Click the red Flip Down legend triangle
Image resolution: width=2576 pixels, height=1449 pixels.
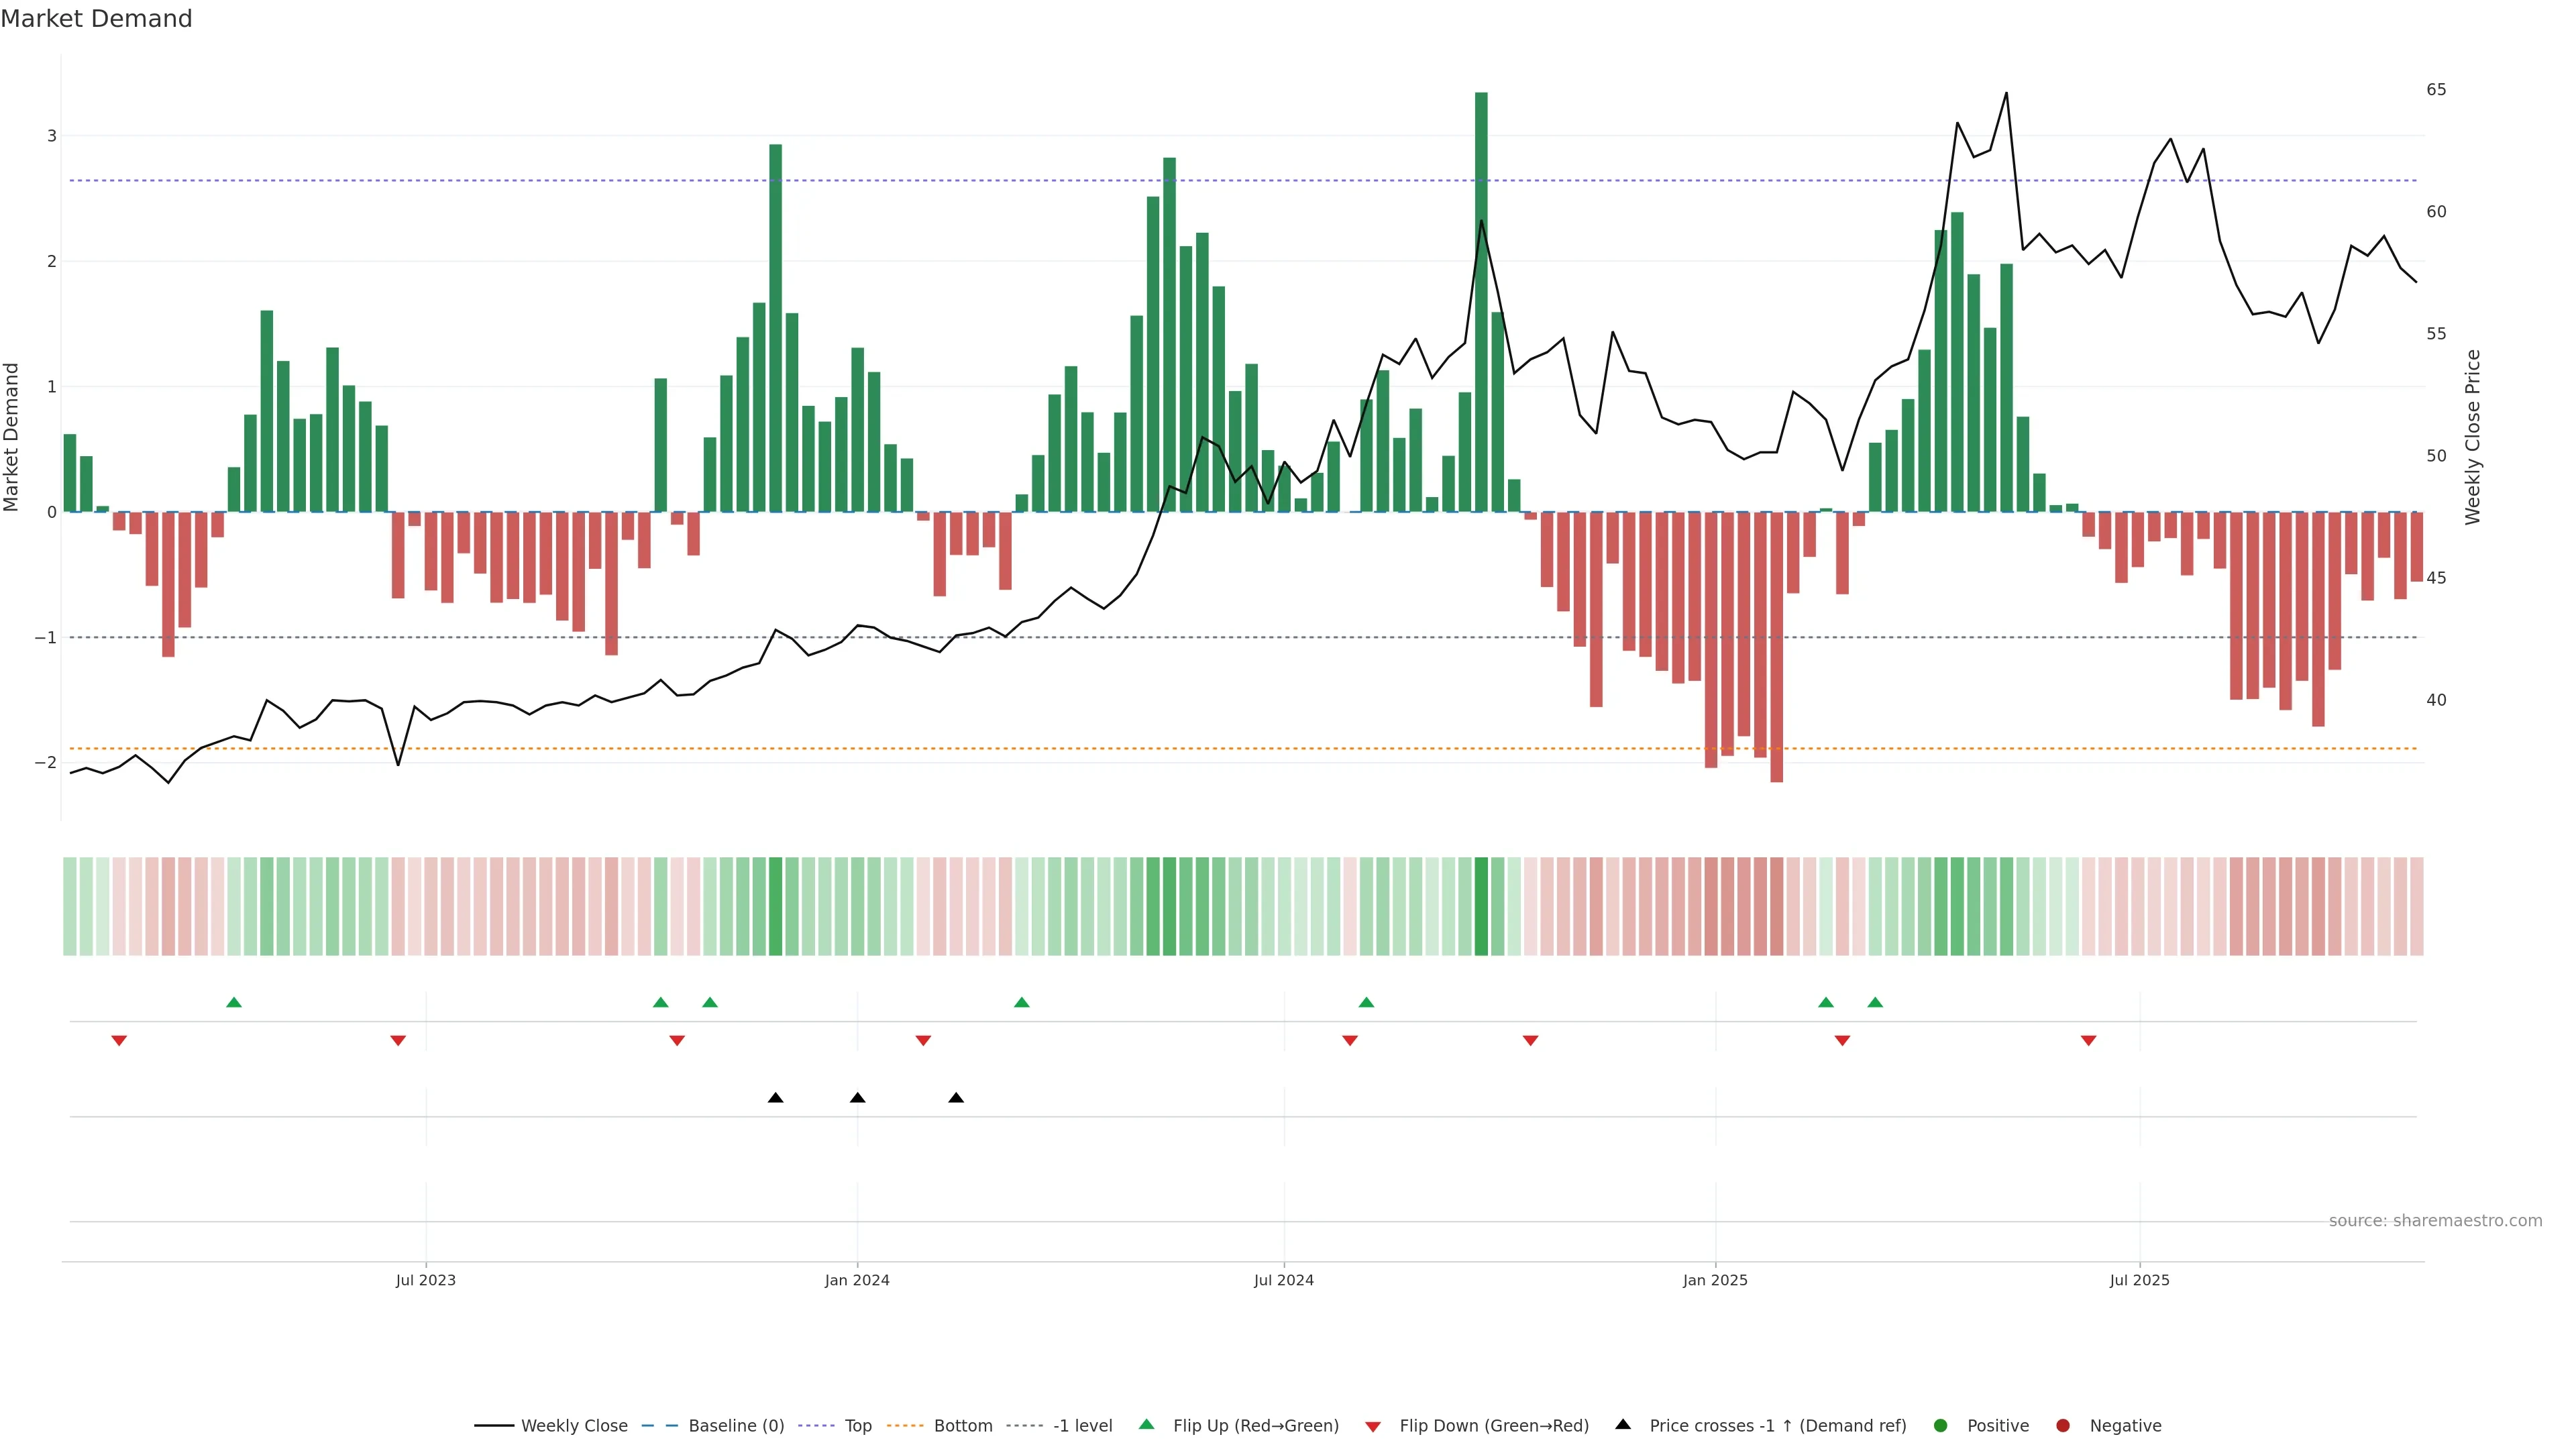[x=1373, y=1426]
